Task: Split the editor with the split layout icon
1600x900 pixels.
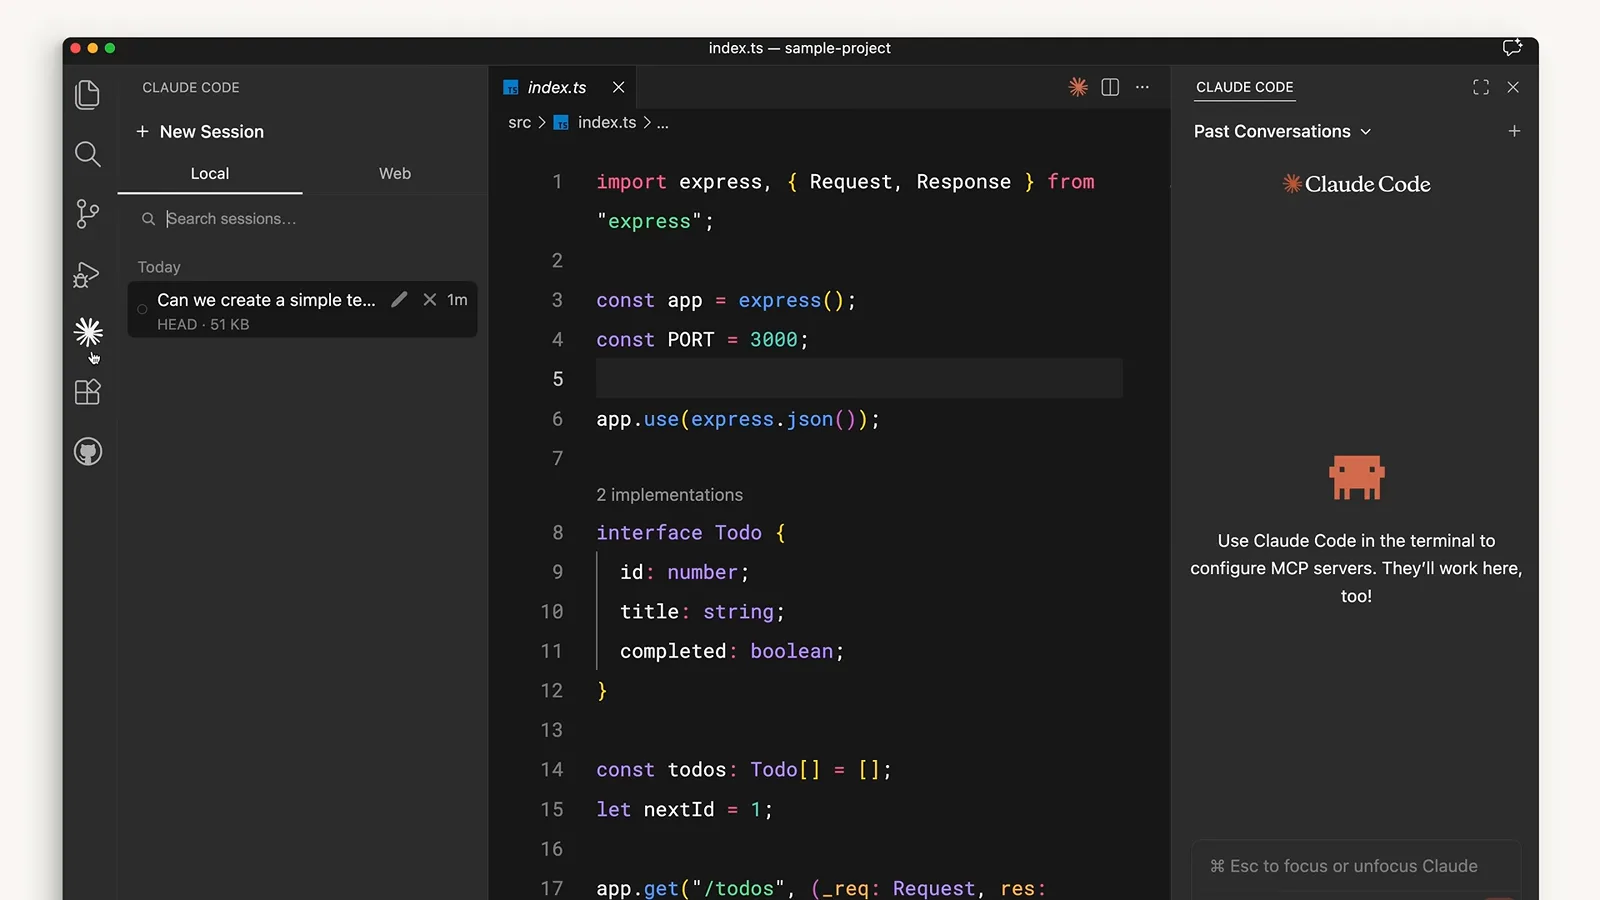Action: pyautogui.click(x=1110, y=87)
